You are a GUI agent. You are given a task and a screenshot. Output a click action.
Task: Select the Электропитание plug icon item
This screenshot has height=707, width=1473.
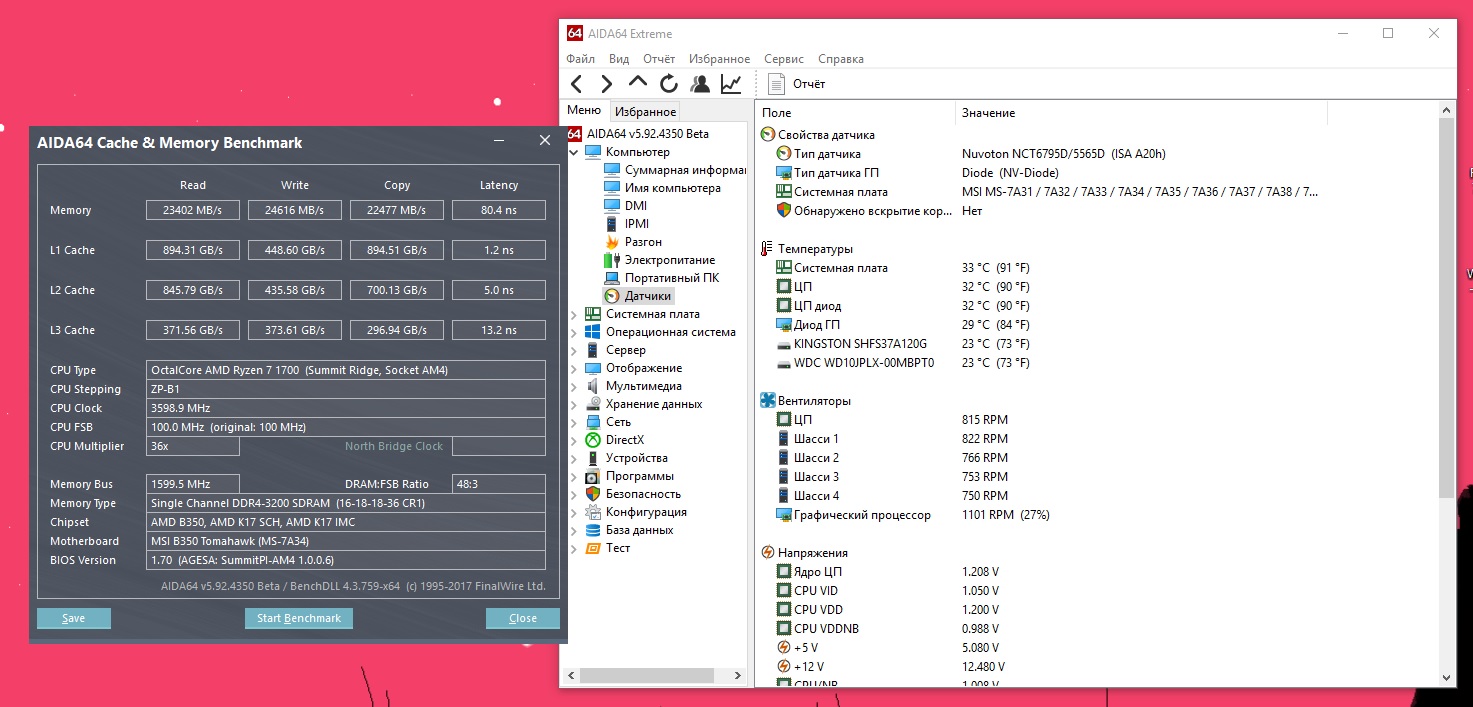(612, 260)
